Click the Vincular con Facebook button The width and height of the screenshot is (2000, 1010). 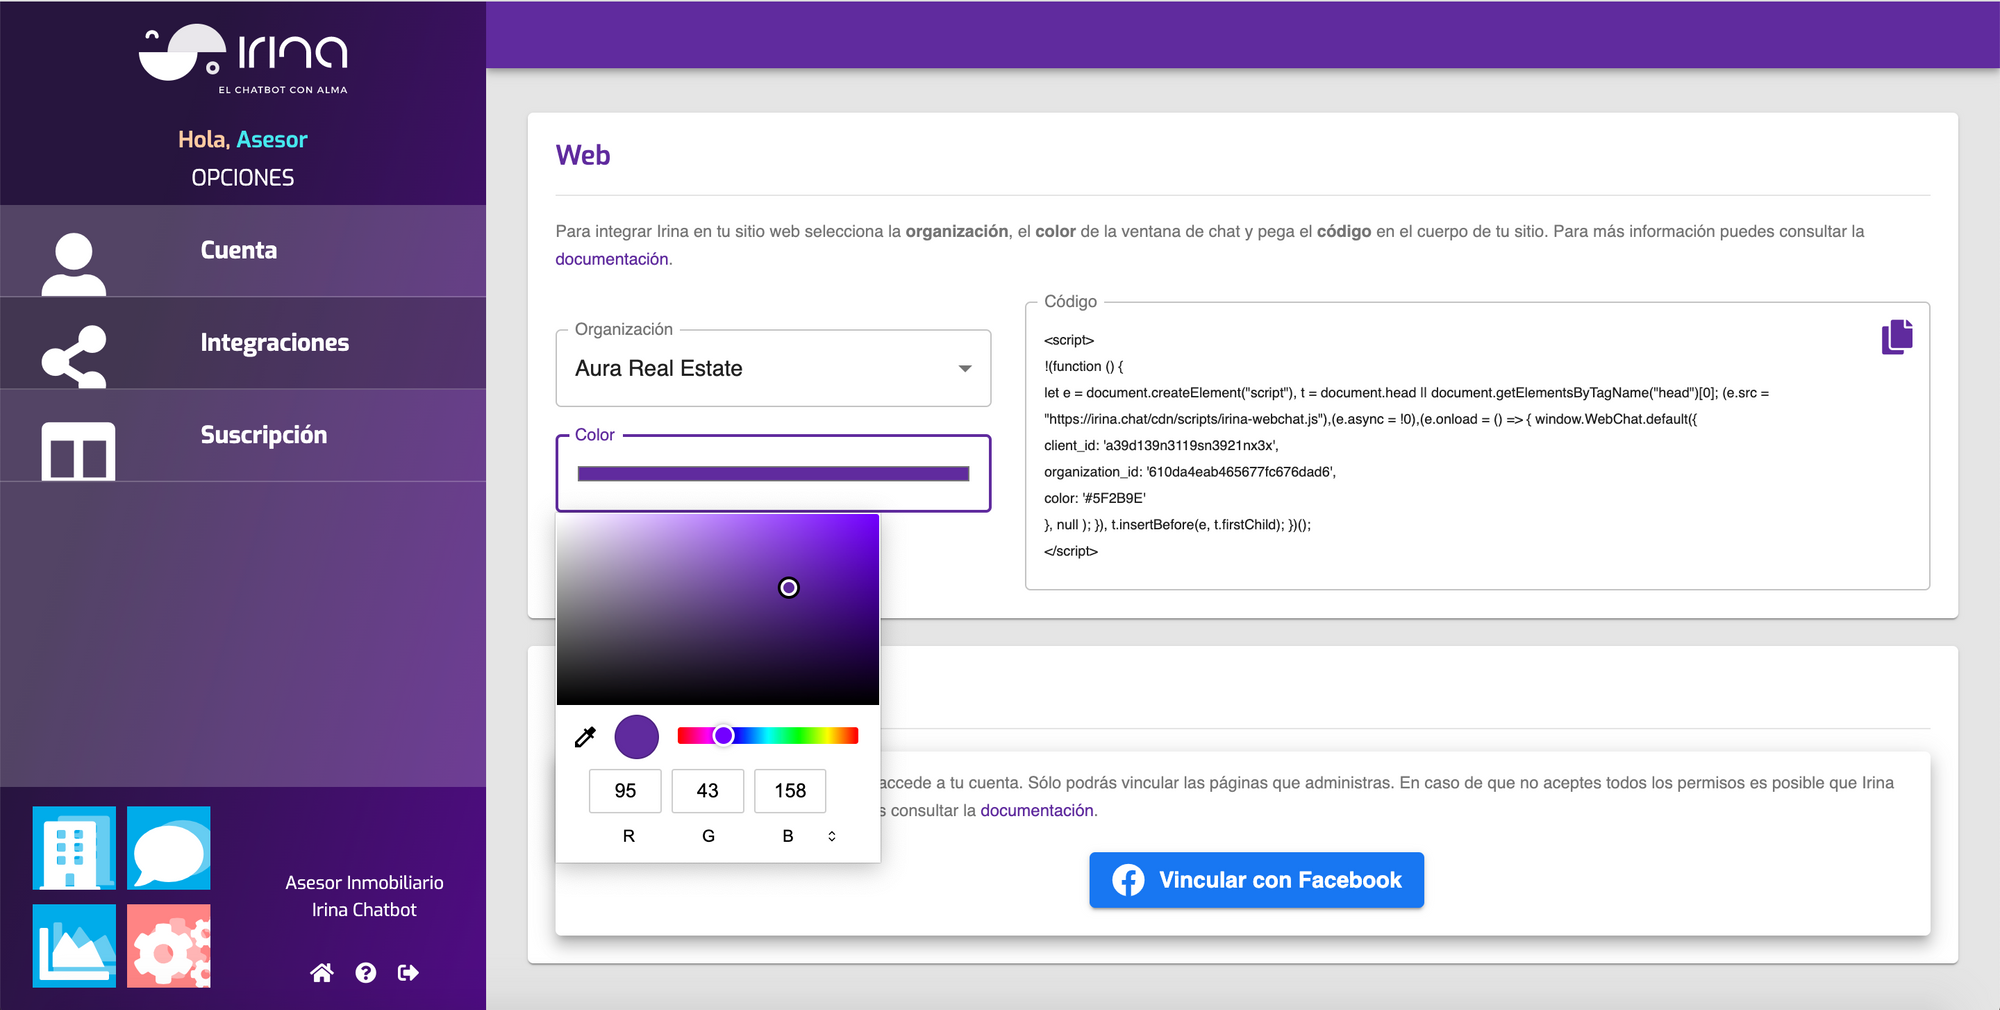pos(1256,880)
